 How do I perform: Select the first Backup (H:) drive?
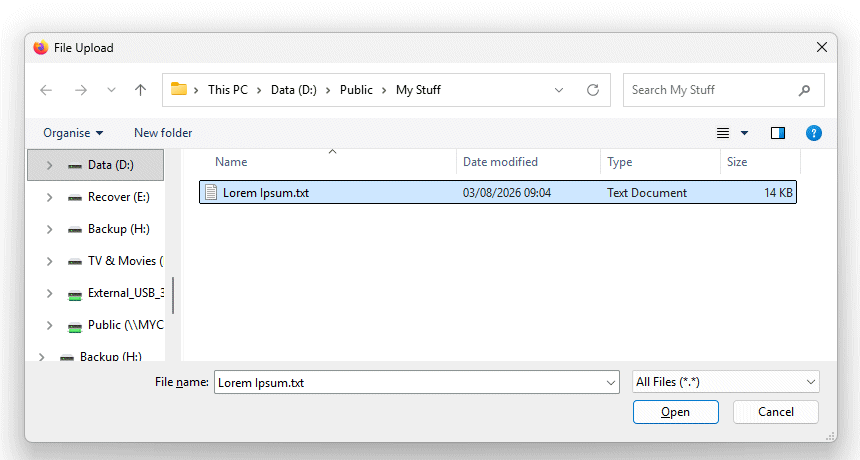point(118,229)
